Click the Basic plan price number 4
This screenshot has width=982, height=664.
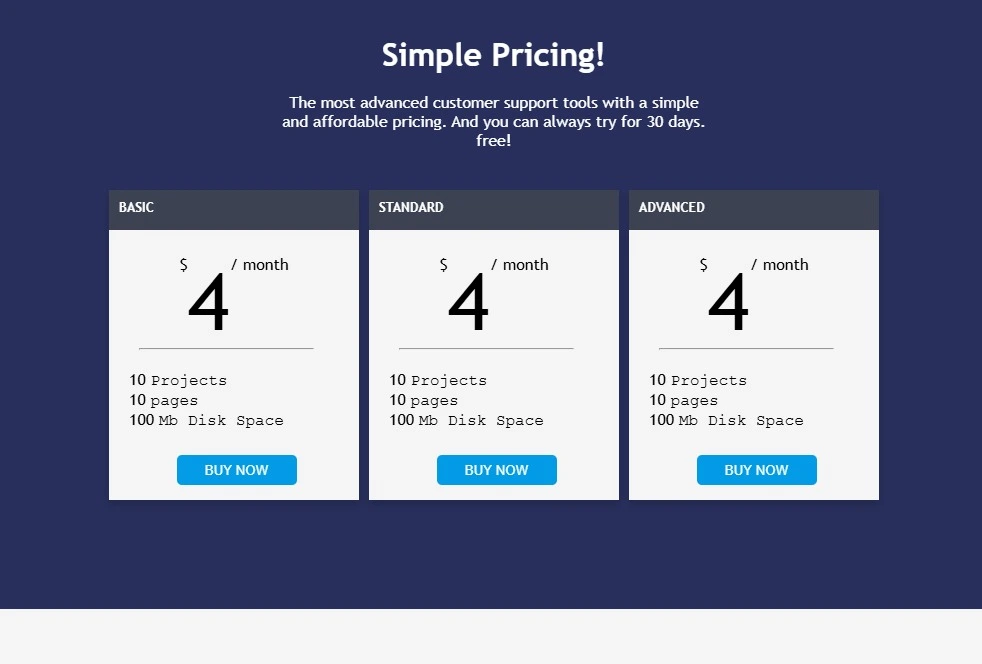click(x=208, y=304)
